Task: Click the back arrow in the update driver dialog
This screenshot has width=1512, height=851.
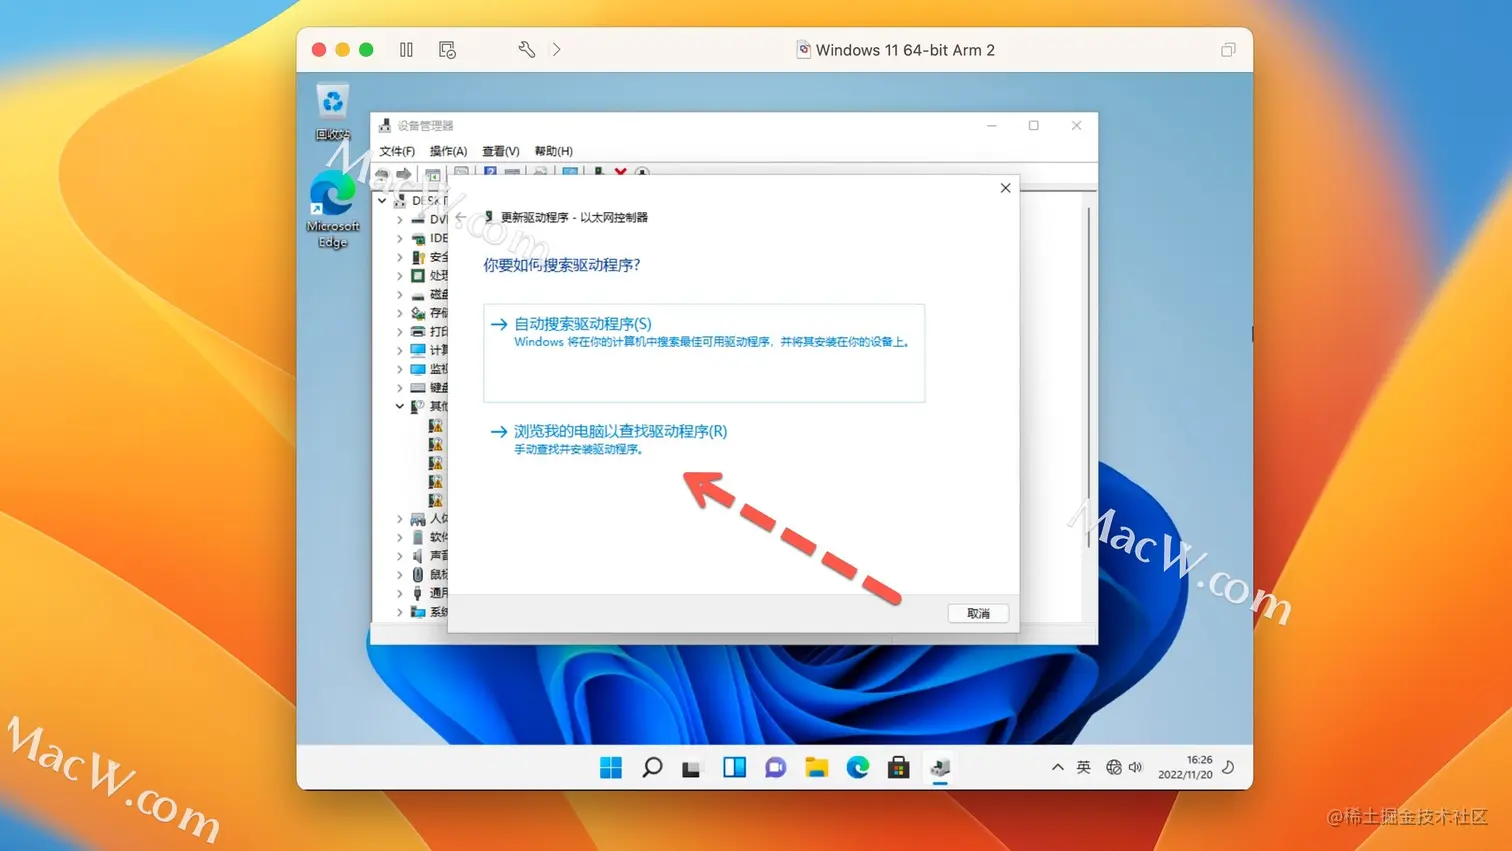Action: (460, 217)
